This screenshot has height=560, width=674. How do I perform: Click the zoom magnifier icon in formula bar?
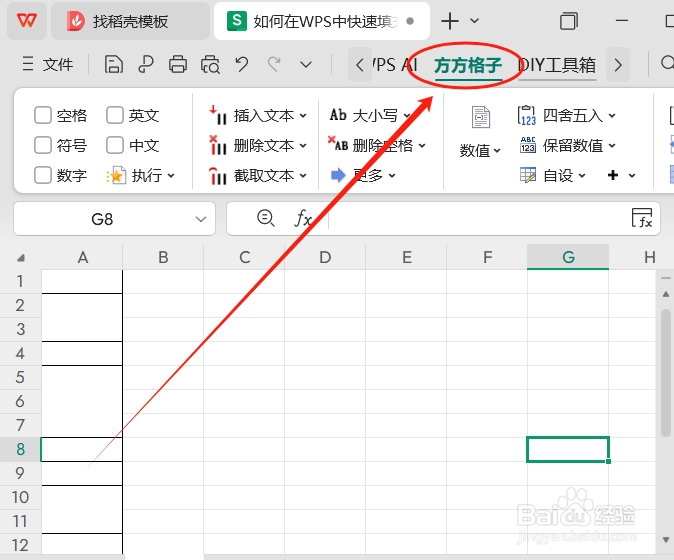[265, 218]
